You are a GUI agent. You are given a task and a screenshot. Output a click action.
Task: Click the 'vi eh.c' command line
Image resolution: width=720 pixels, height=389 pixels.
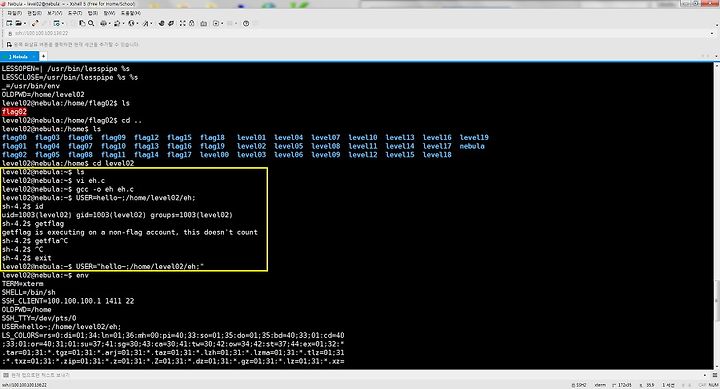53,180
